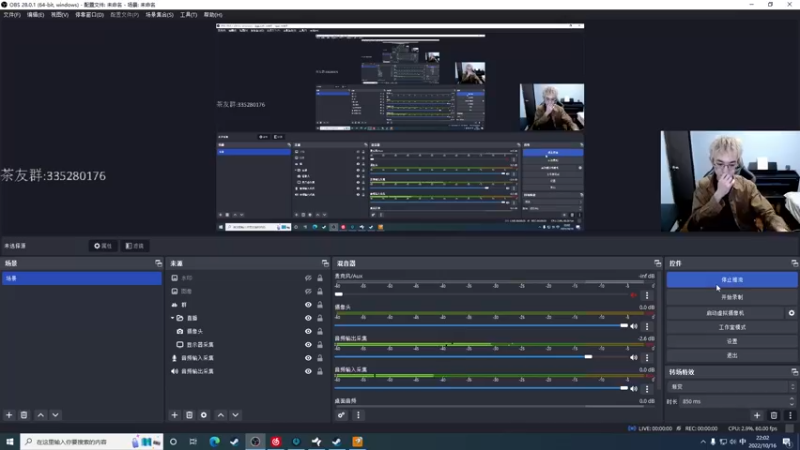Open three-dot menu for Mic/Aux channel
The image size is (800, 450).
647,295
